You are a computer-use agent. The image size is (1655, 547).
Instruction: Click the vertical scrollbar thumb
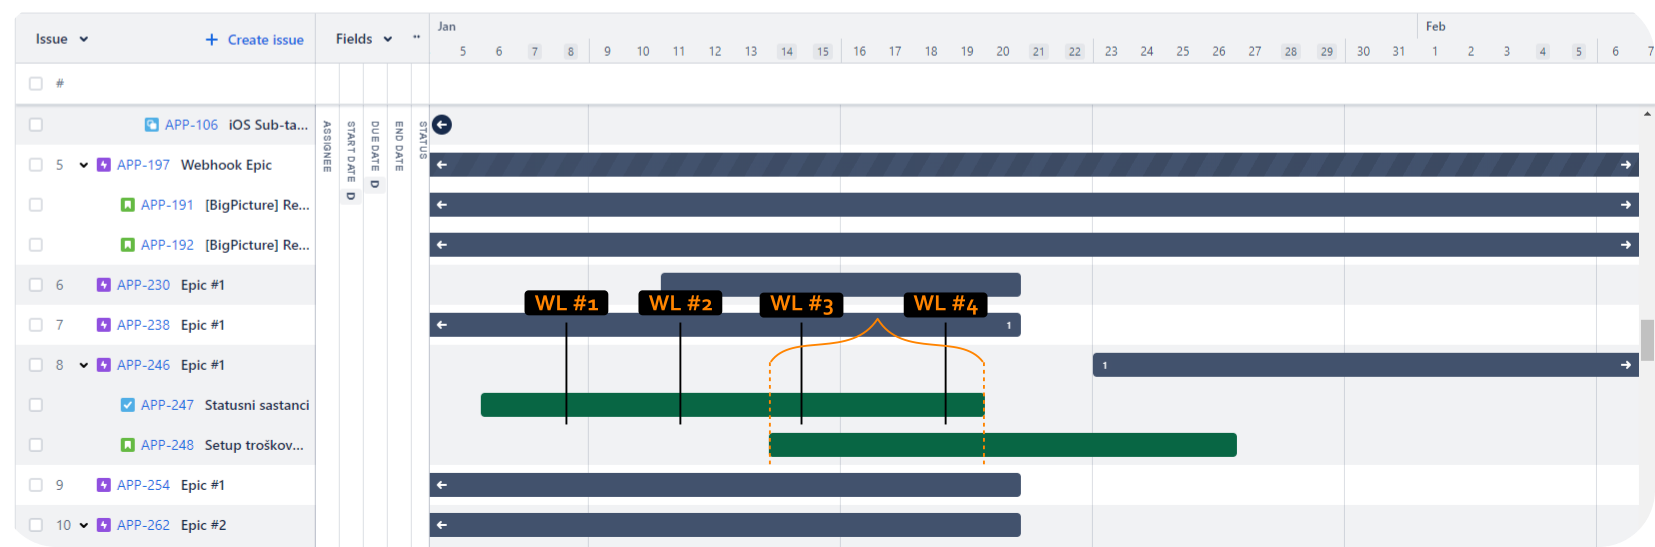pyautogui.click(x=1647, y=340)
